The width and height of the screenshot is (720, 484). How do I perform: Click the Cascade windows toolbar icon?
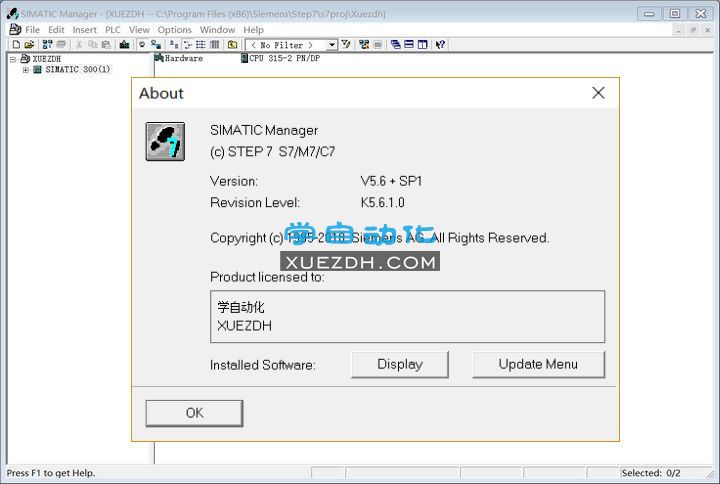pos(395,45)
